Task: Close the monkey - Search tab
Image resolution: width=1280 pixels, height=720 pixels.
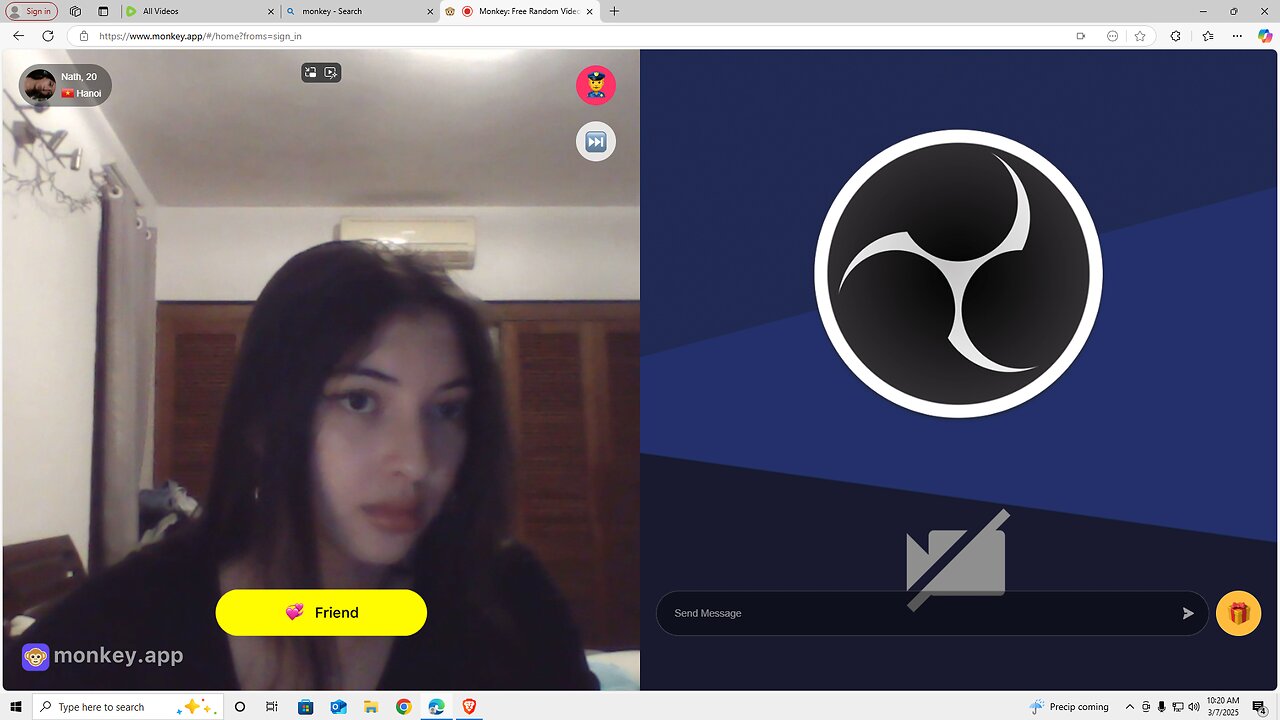Action: pyautogui.click(x=430, y=11)
